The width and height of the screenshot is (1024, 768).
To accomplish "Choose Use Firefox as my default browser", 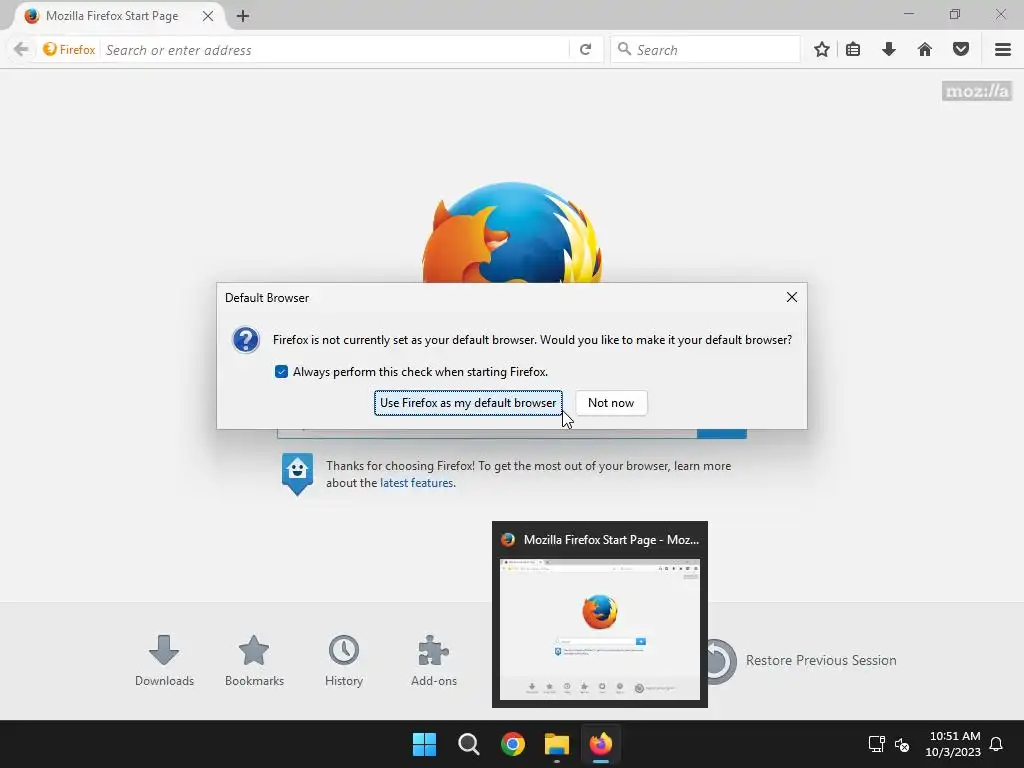I will tap(468, 403).
